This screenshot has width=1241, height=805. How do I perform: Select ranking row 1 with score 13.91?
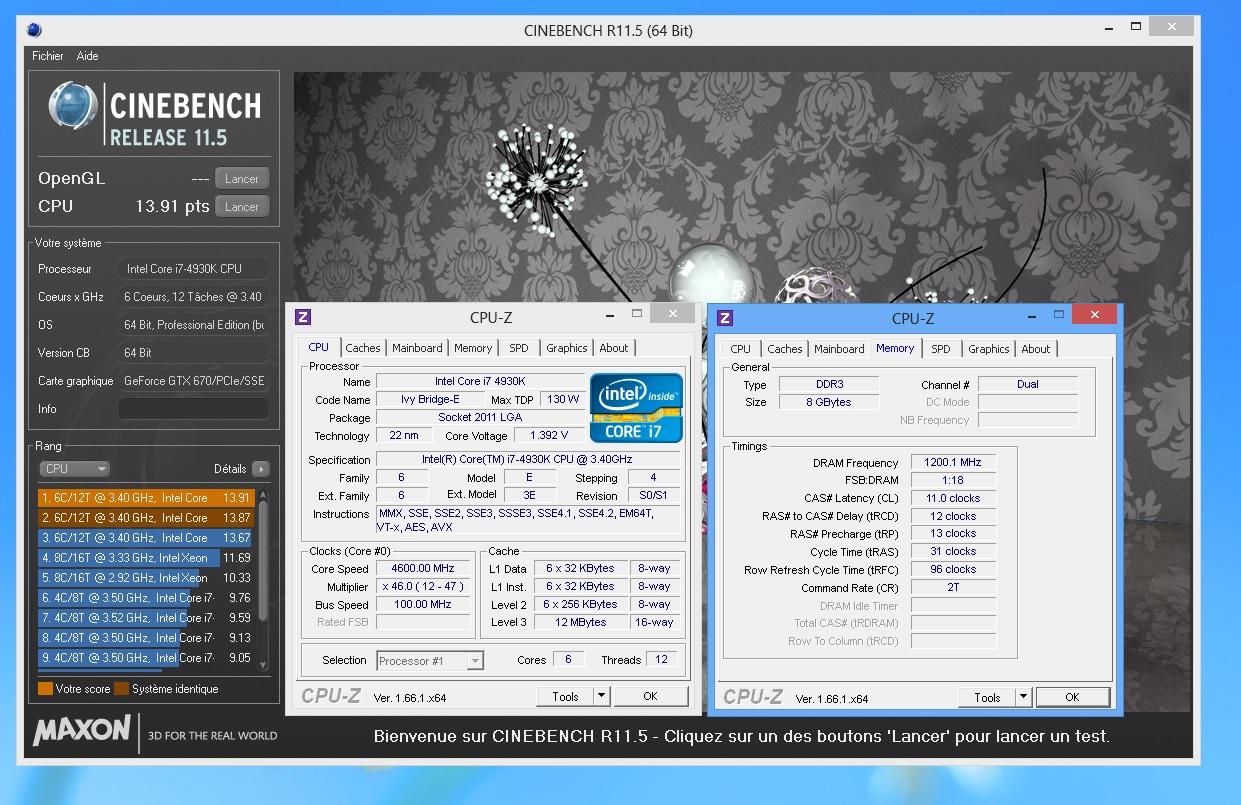[146, 498]
